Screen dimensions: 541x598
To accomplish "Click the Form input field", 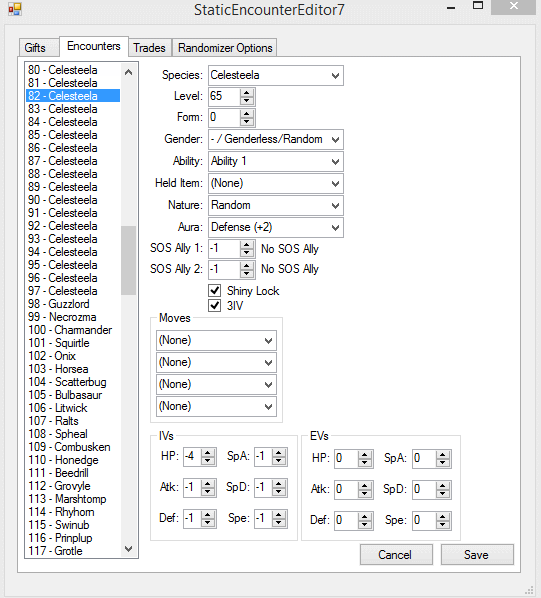I will pyautogui.click(x=225, y=117).
